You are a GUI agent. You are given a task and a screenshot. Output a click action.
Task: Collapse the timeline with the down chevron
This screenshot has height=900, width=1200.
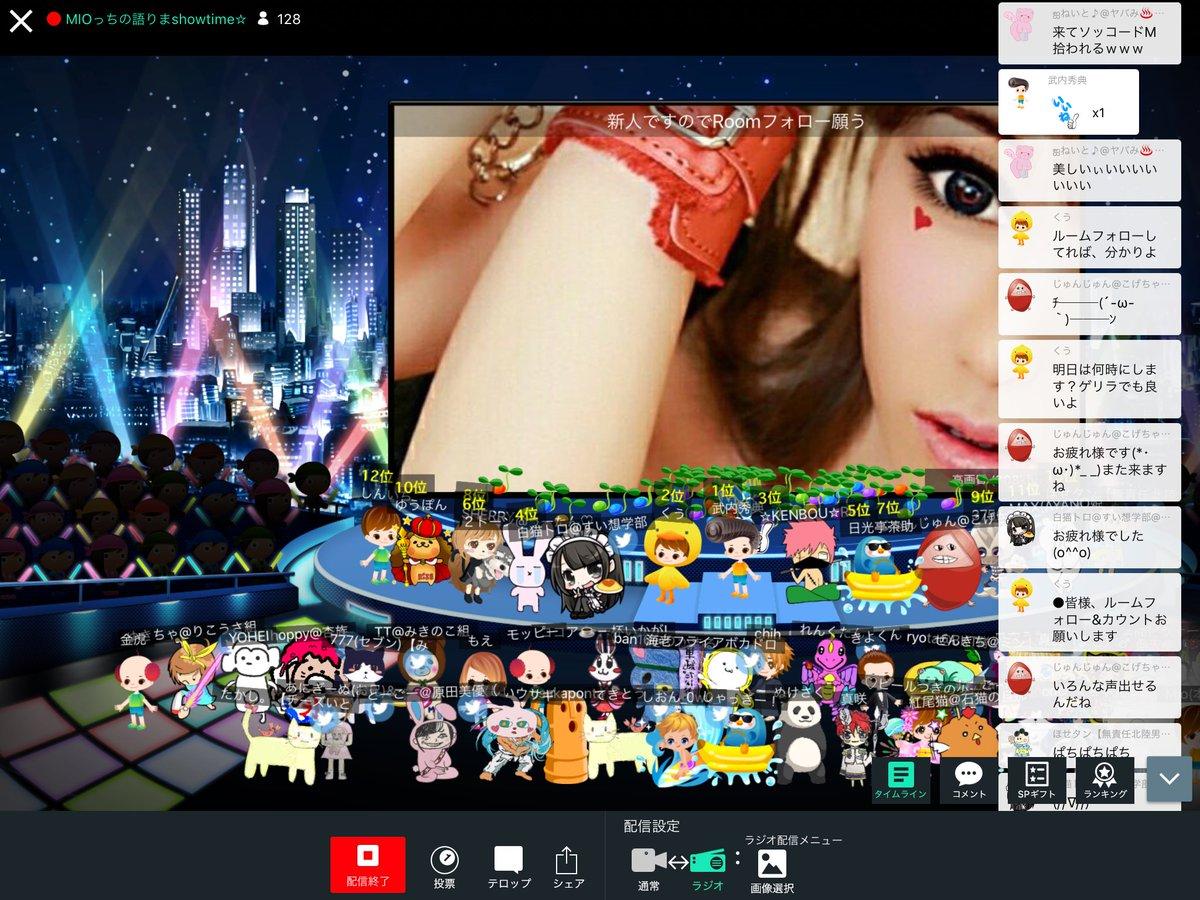pyautogui.click(x=1169, y=778)
